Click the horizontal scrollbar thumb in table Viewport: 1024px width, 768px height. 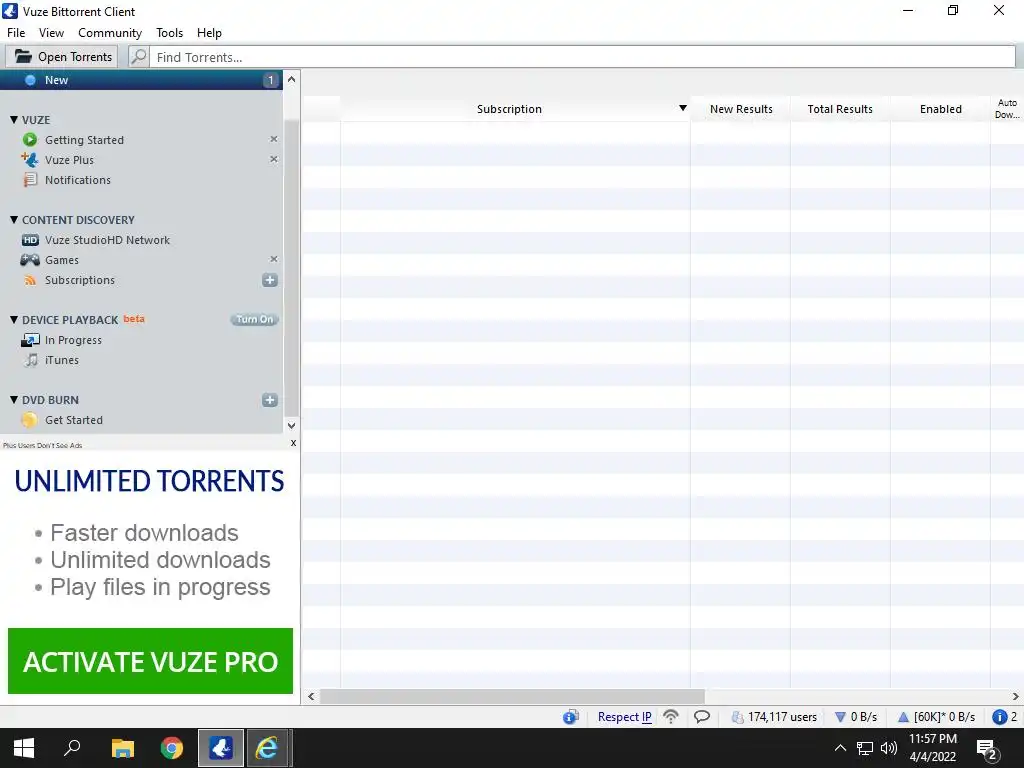pyautogui.click(x=512, y=696)
